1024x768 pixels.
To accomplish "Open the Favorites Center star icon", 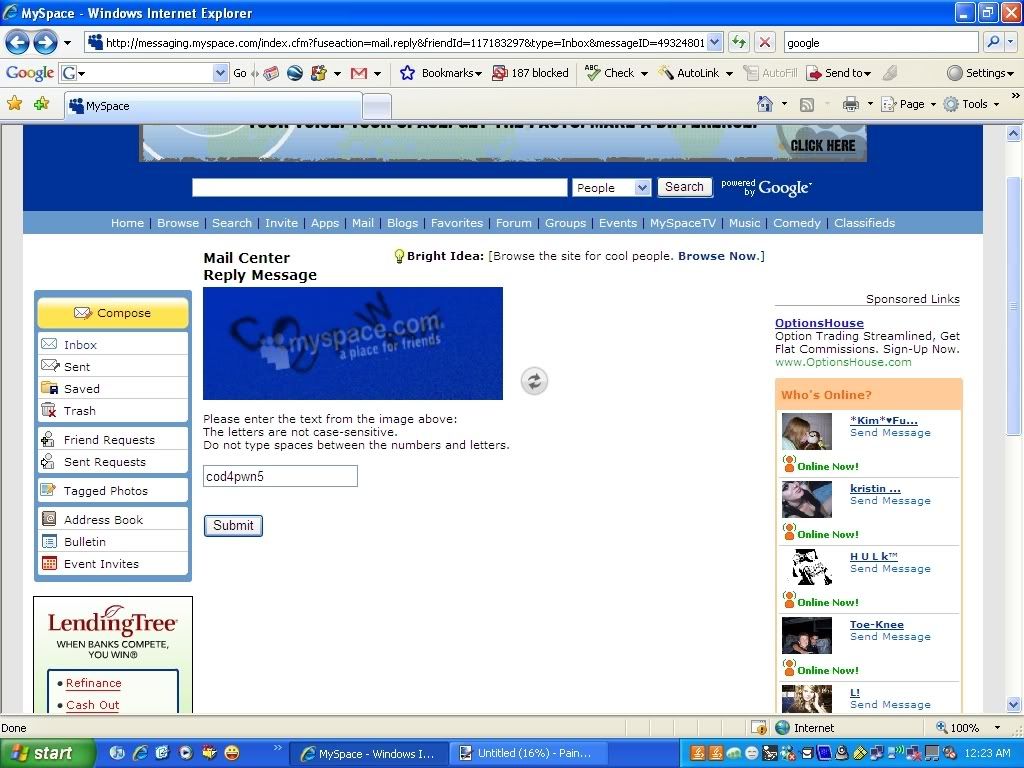I will pos(14,103).
